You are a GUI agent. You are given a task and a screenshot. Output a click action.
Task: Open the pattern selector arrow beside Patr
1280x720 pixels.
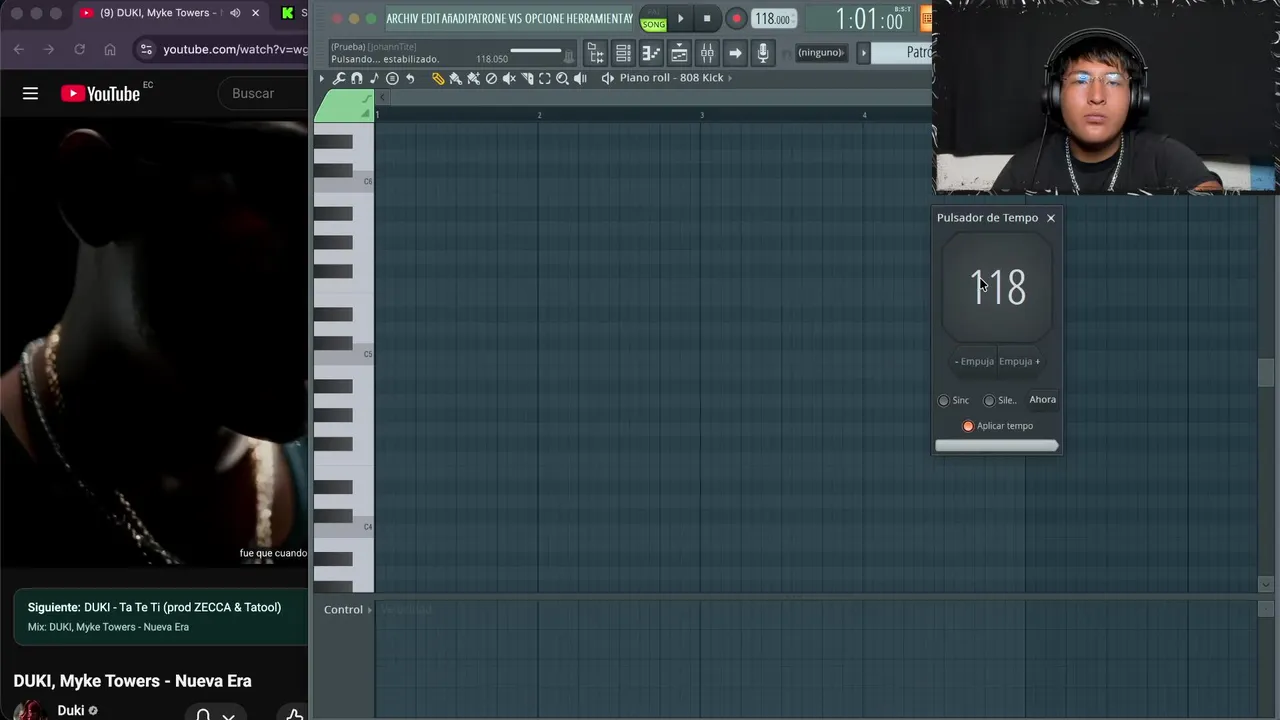tap(863, 52)
